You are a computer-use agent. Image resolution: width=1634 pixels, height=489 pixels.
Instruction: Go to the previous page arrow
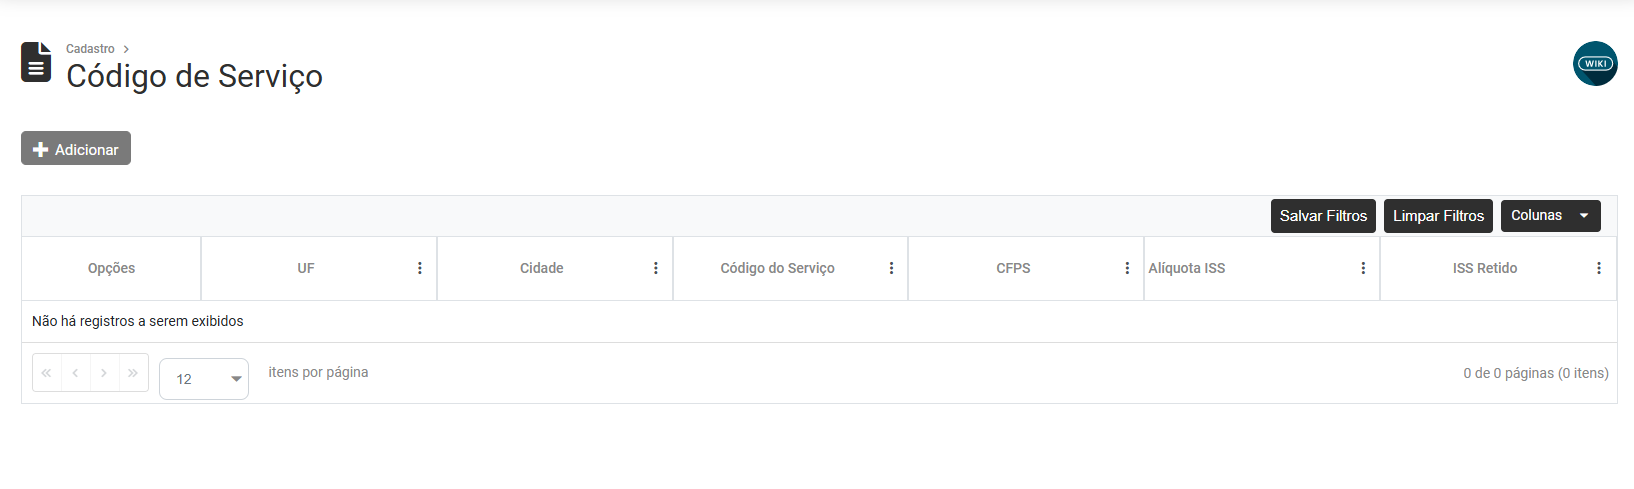(75, 373)
